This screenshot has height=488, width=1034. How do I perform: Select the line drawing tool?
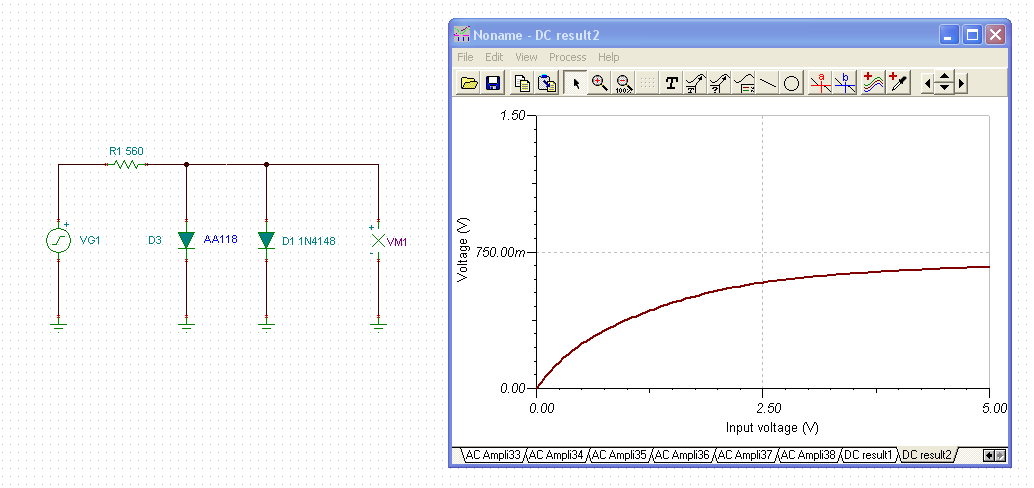768,83
